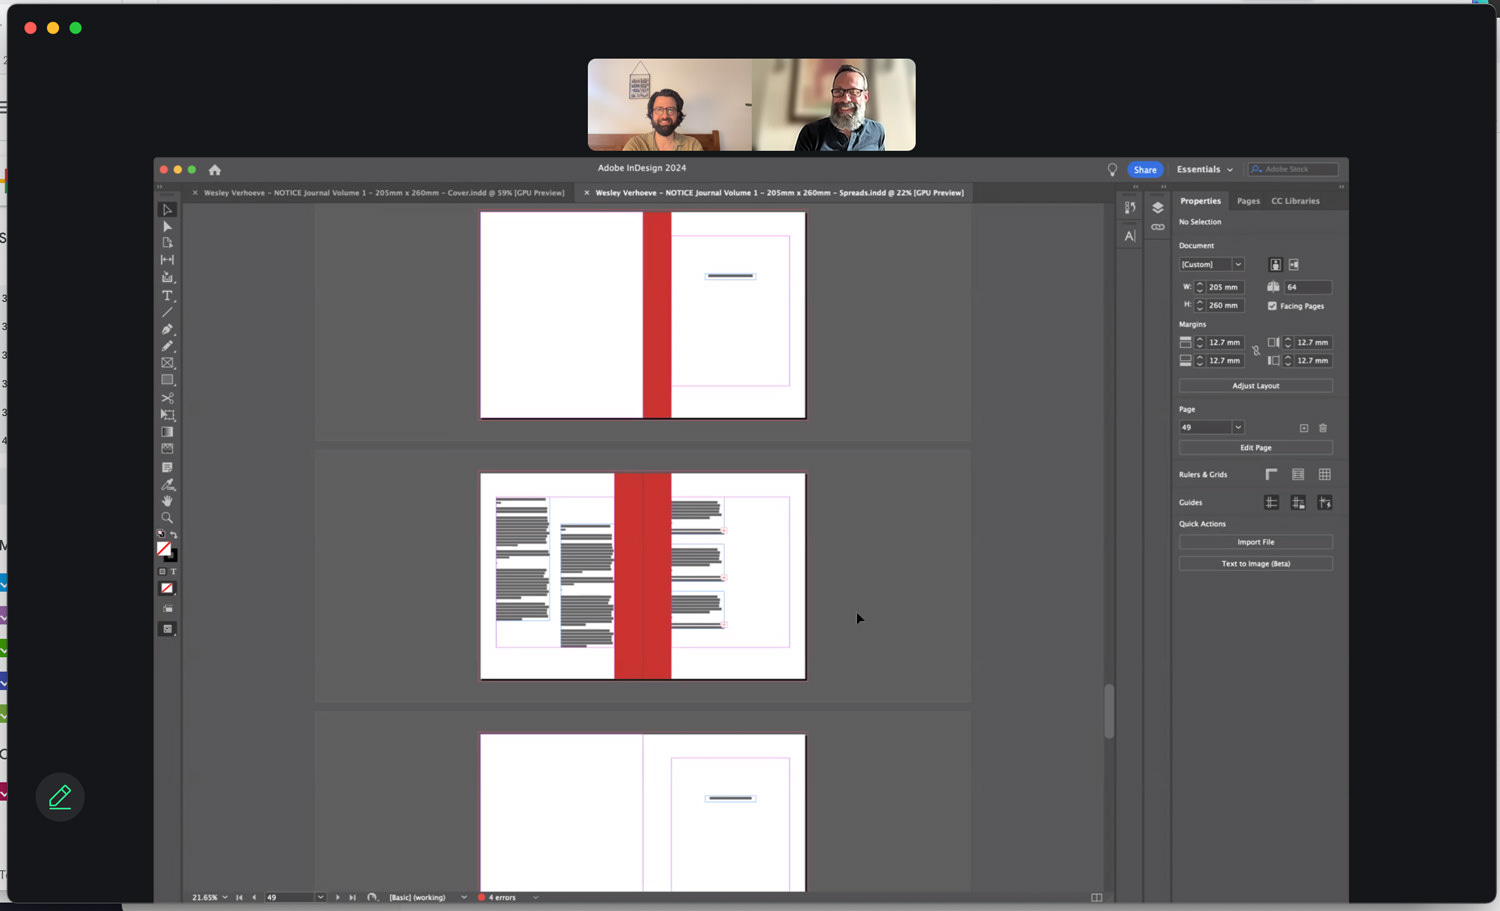Open the [Basic] (working) preflight profile dropdown
Screen dimensions: 1500x911
point(464,898)
